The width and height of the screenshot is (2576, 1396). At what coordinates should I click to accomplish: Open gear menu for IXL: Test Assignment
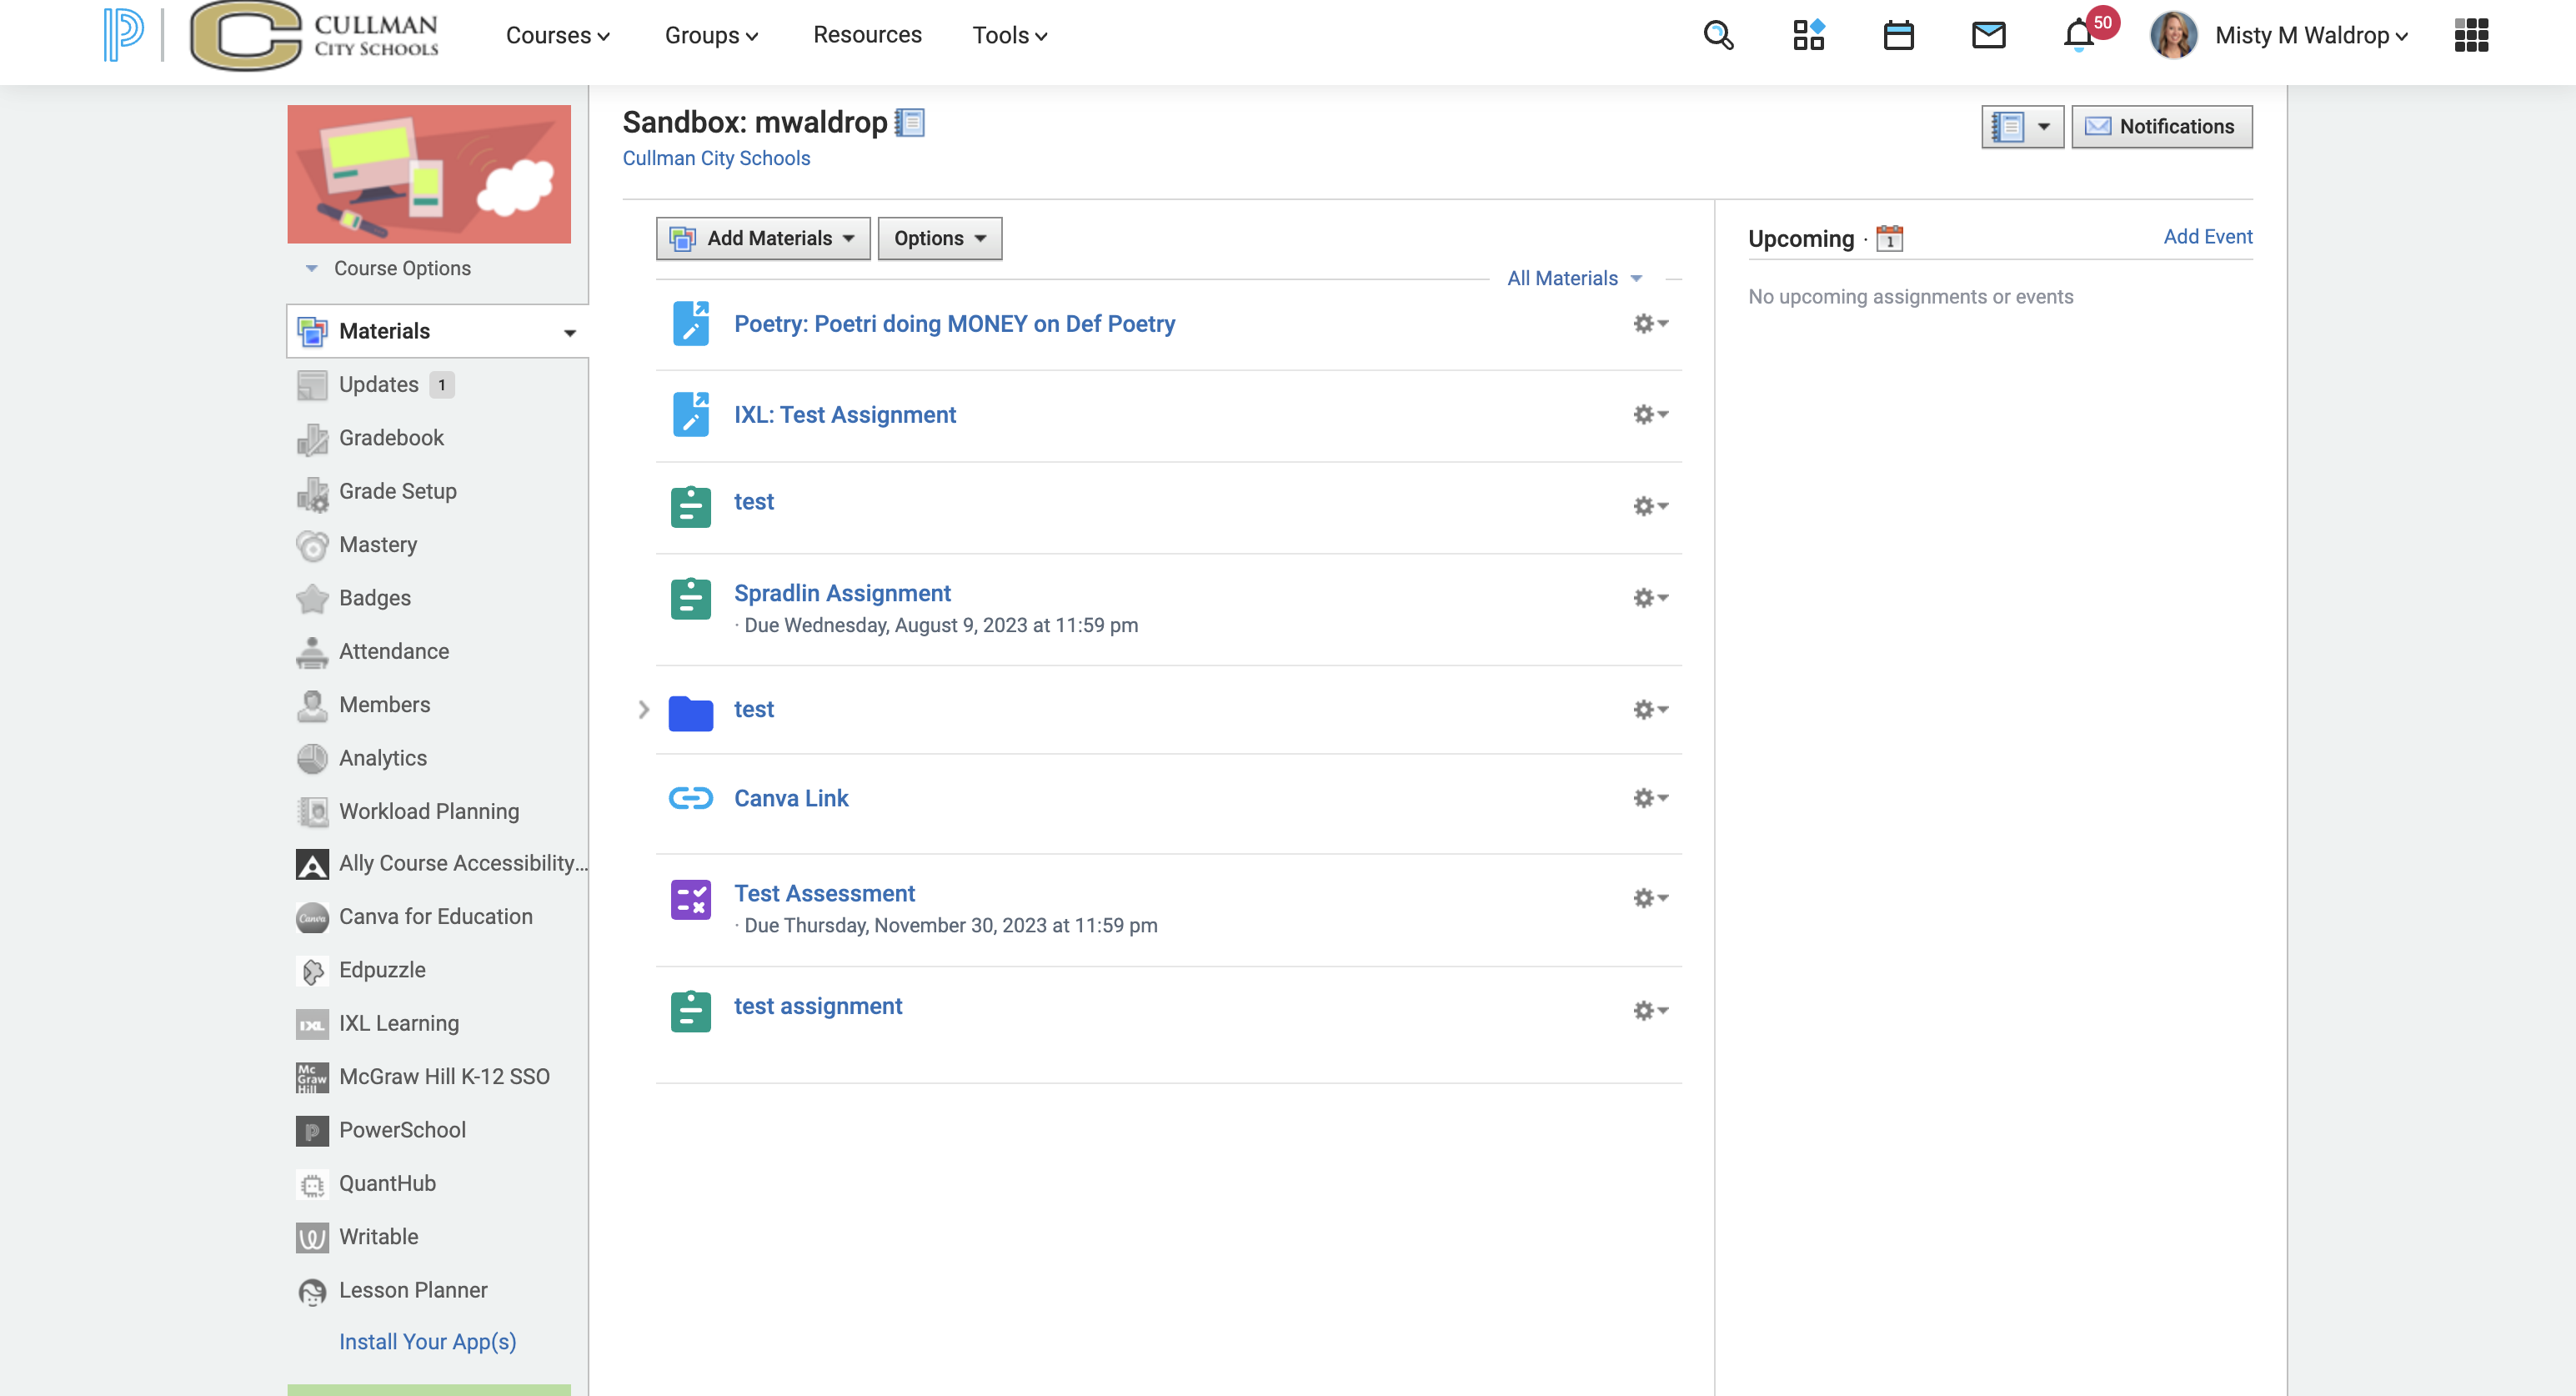(1650, 414)
